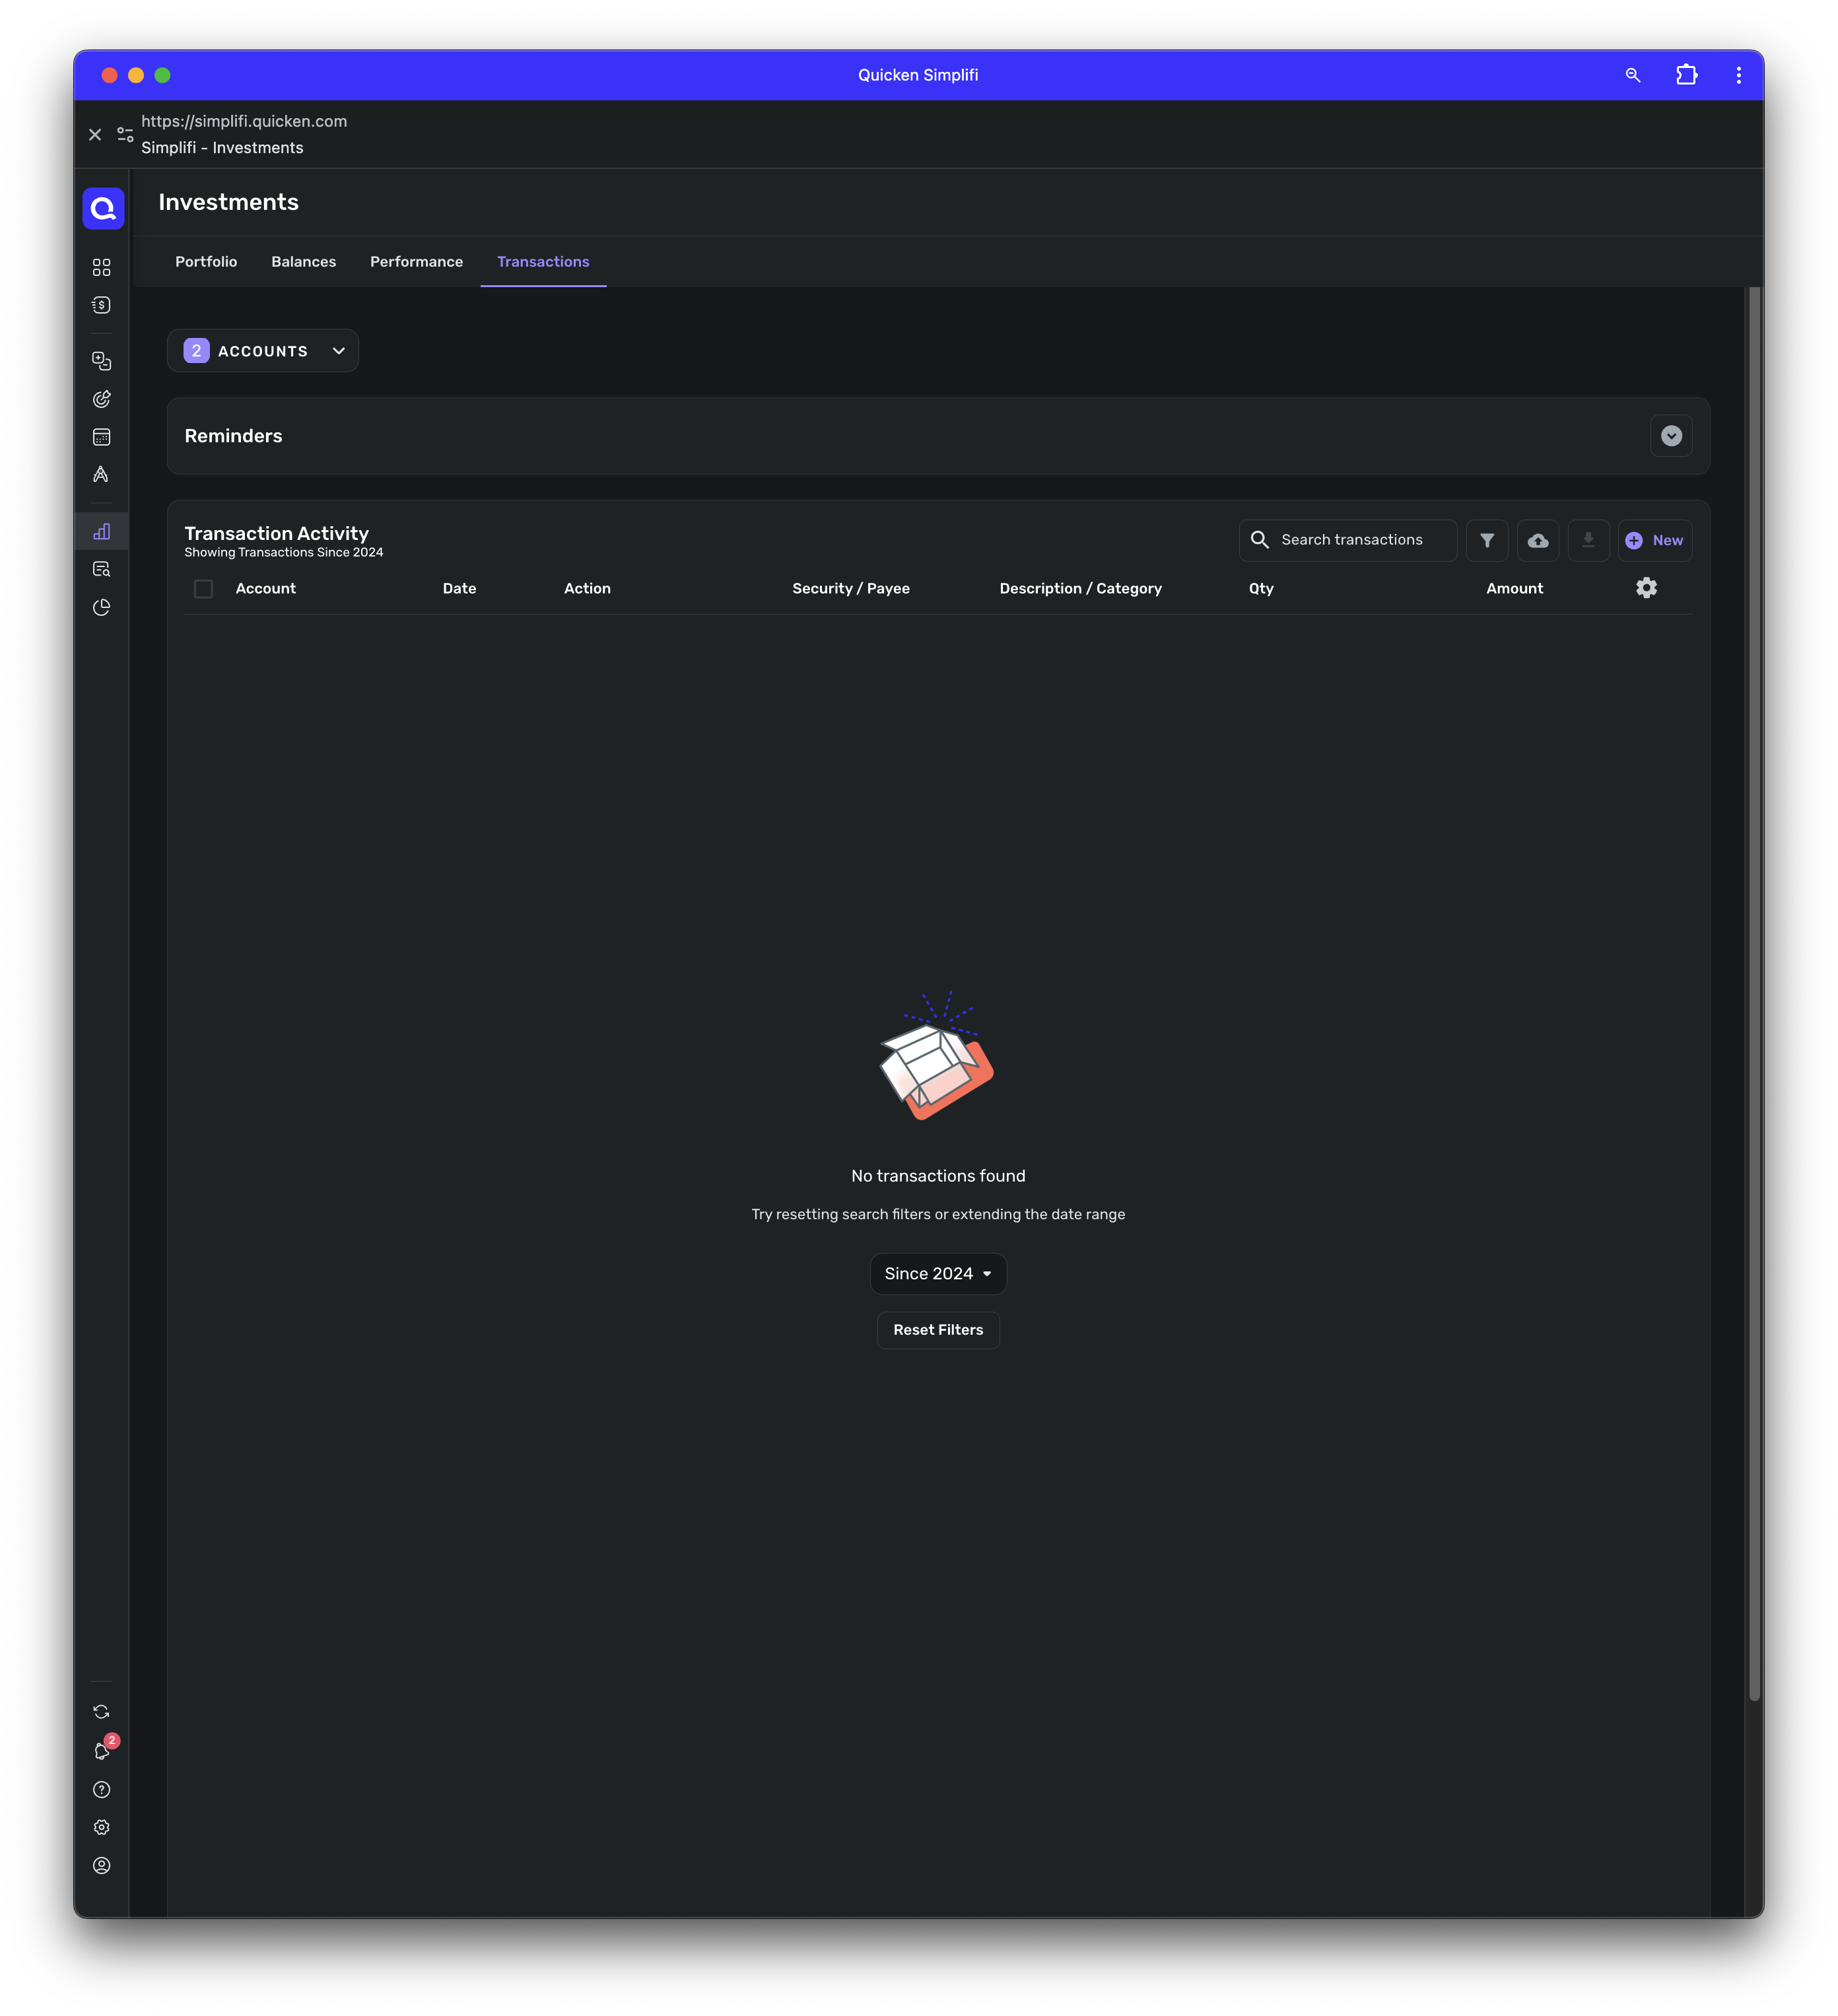
Task: Switch to the Performance tab
Action: tap(416, 262)
